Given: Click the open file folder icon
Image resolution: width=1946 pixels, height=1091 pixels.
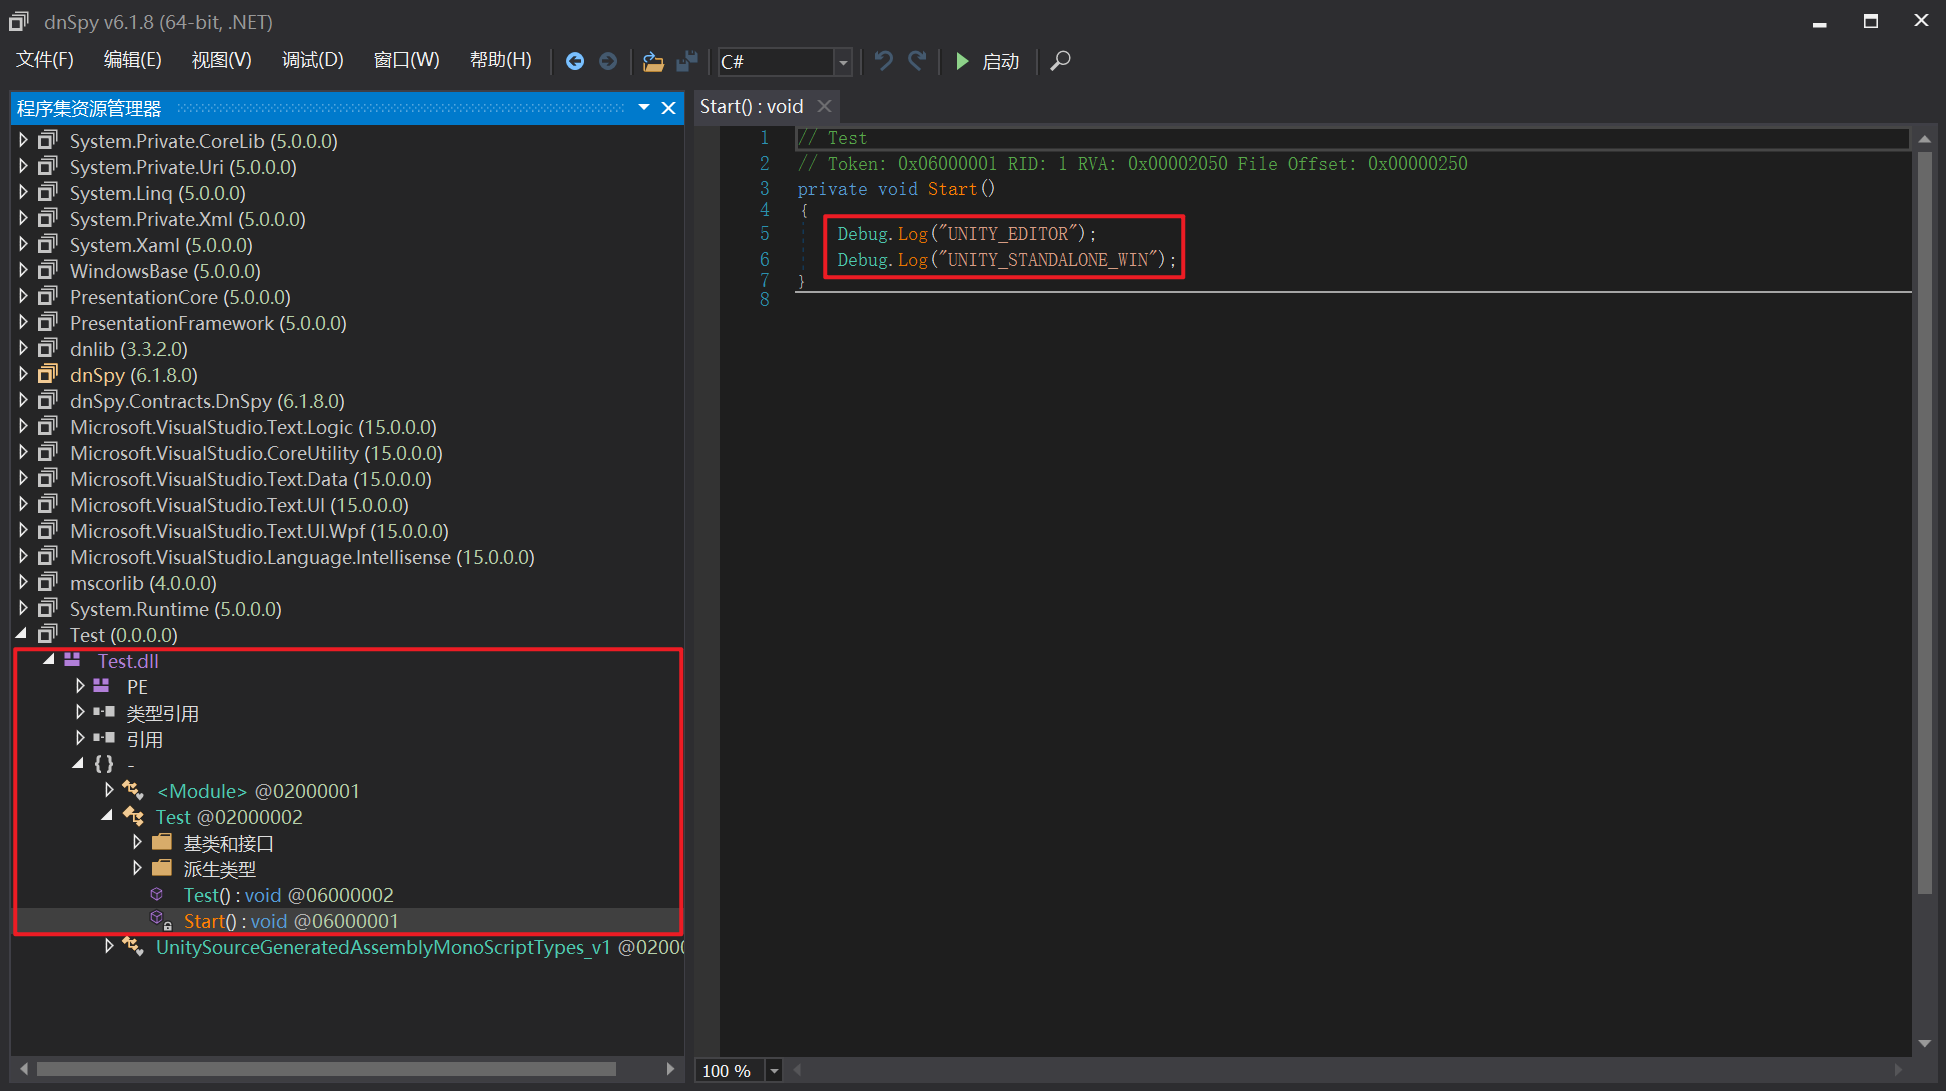Looking at the screenshot, I should click(653, 61).
